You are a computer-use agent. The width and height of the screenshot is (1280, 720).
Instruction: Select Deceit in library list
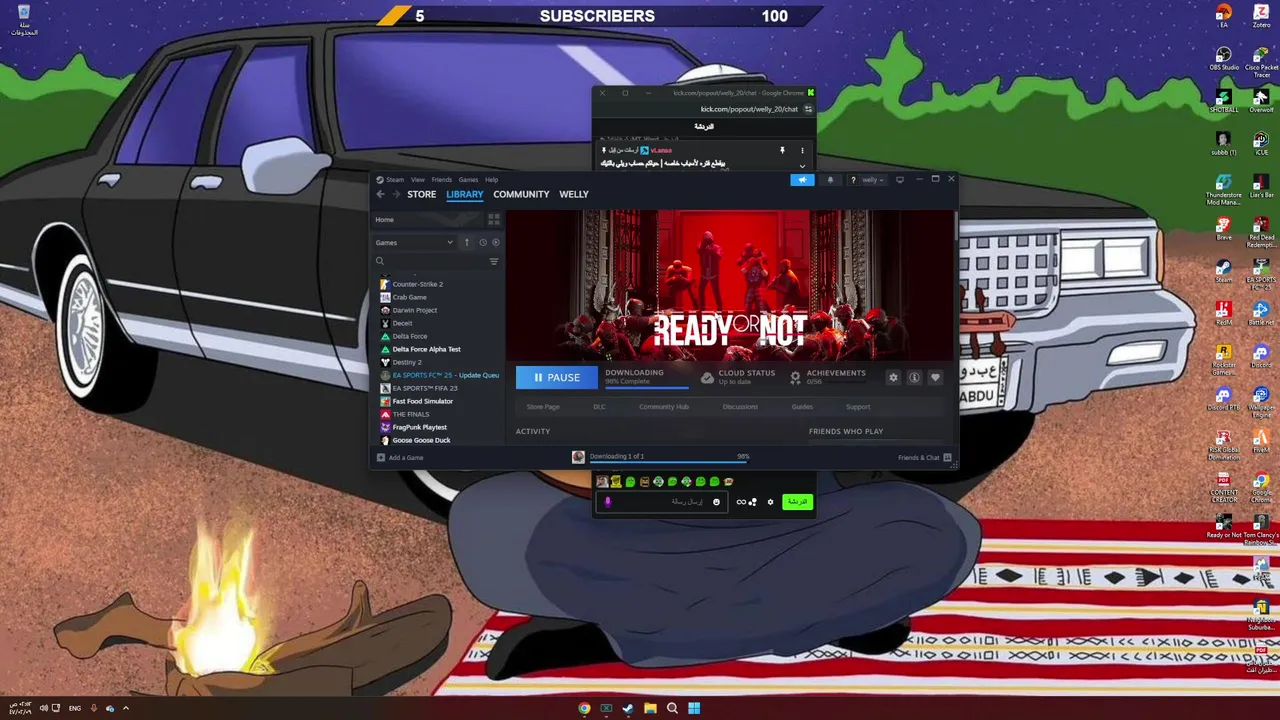coord(402,323)
